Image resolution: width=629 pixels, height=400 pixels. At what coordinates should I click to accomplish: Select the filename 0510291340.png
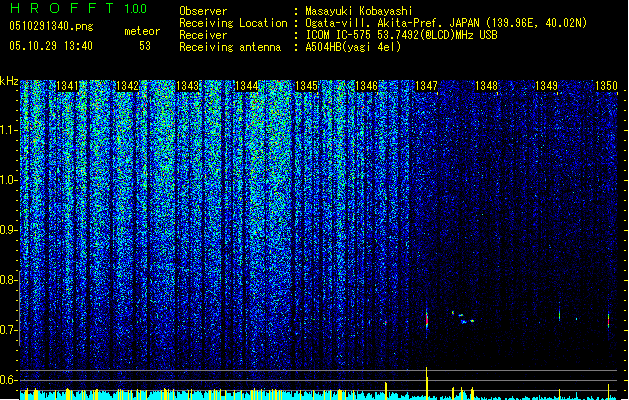click(51, 26)
